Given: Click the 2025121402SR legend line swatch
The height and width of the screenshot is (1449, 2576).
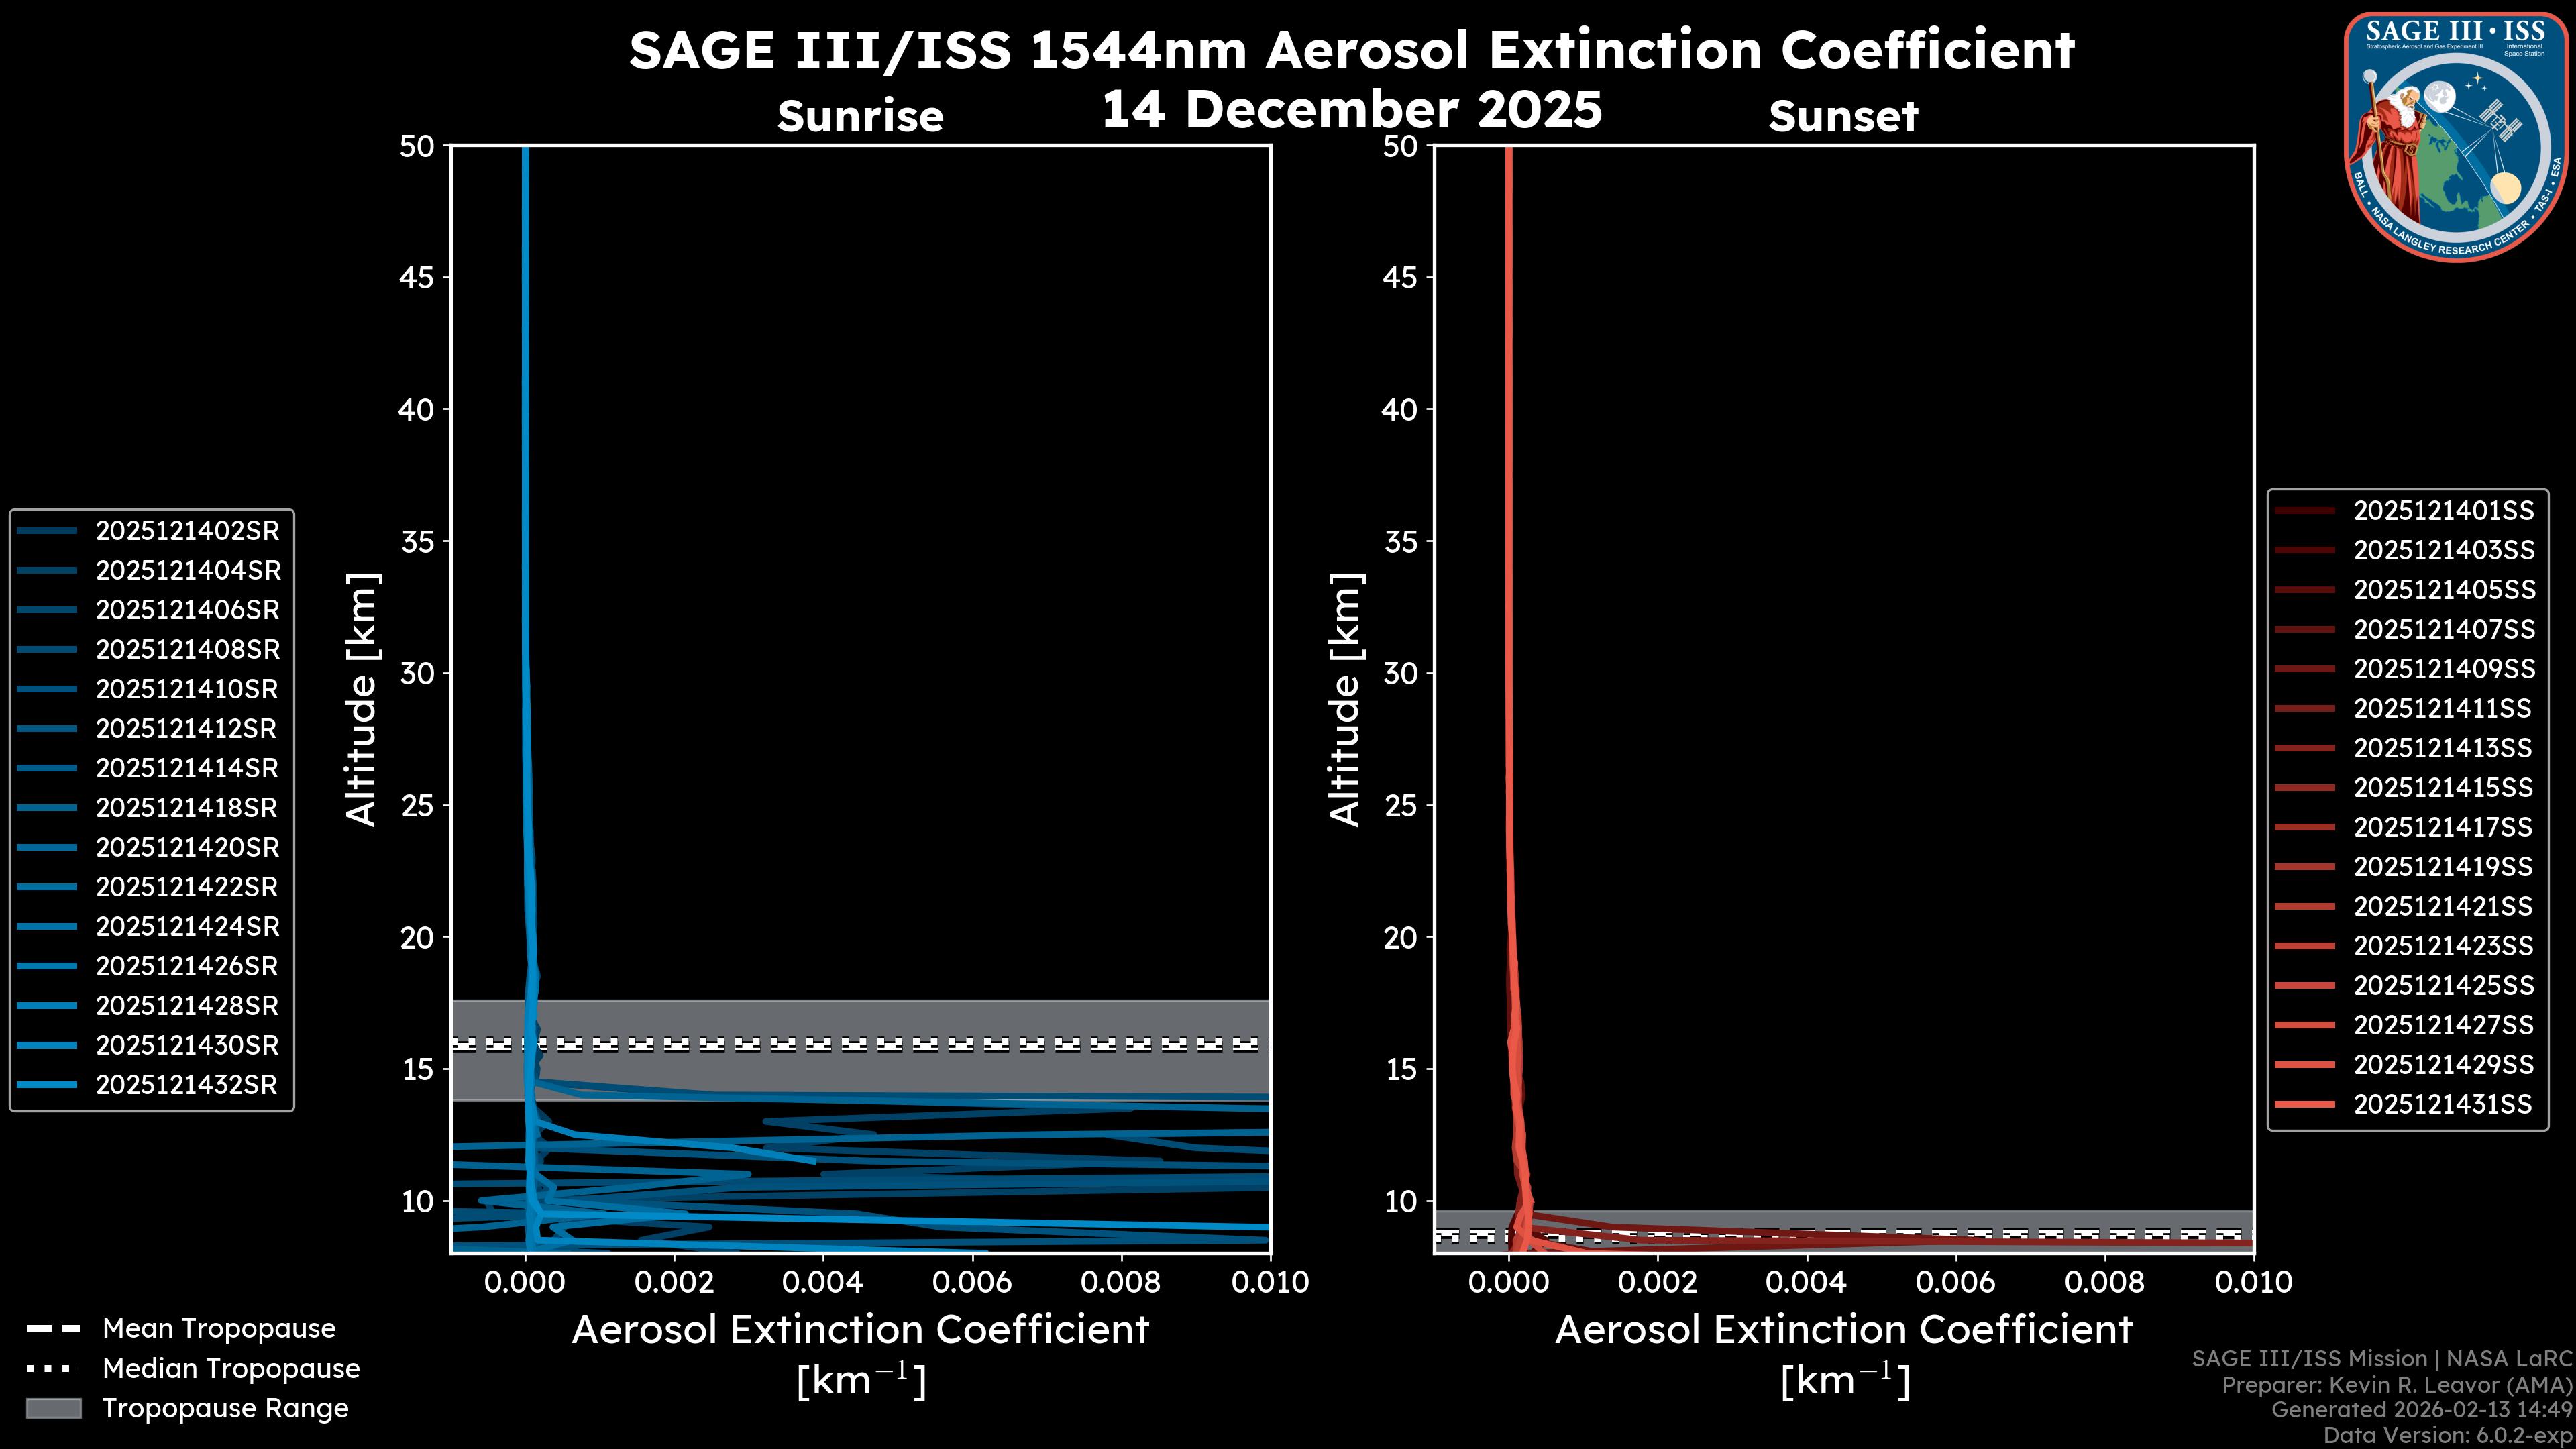Looking at the screenshot, I should point(47,531).
